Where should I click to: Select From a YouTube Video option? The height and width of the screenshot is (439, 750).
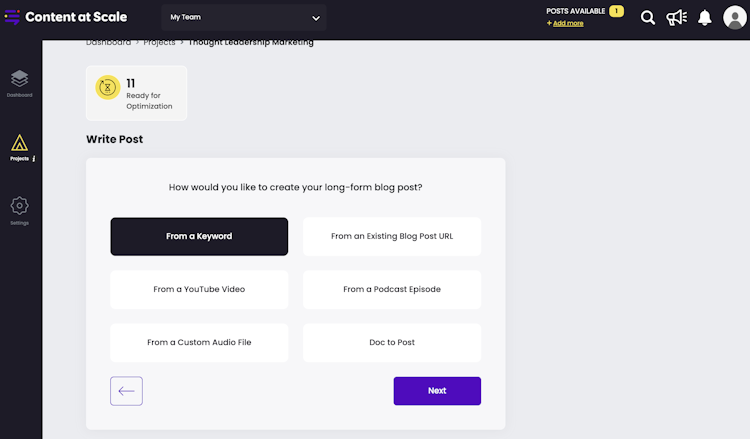[x=199, y=289]
